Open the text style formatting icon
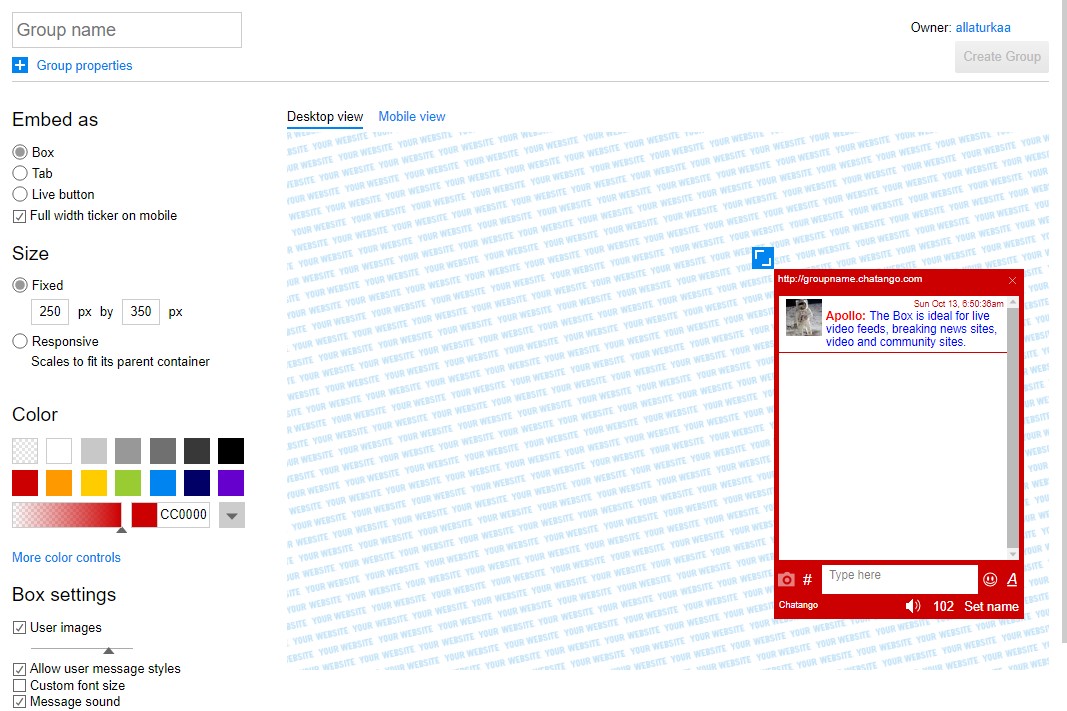Image resolution: width=1067 pixels, height=711 pixels. (1012, 580)
